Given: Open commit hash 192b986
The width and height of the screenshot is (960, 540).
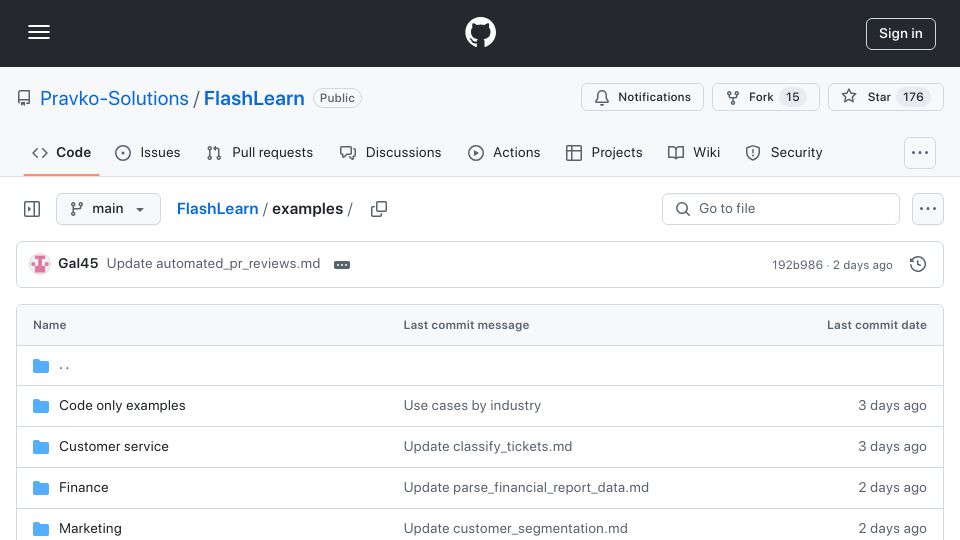Looking at the screenshot, I should tap(797, 264).
